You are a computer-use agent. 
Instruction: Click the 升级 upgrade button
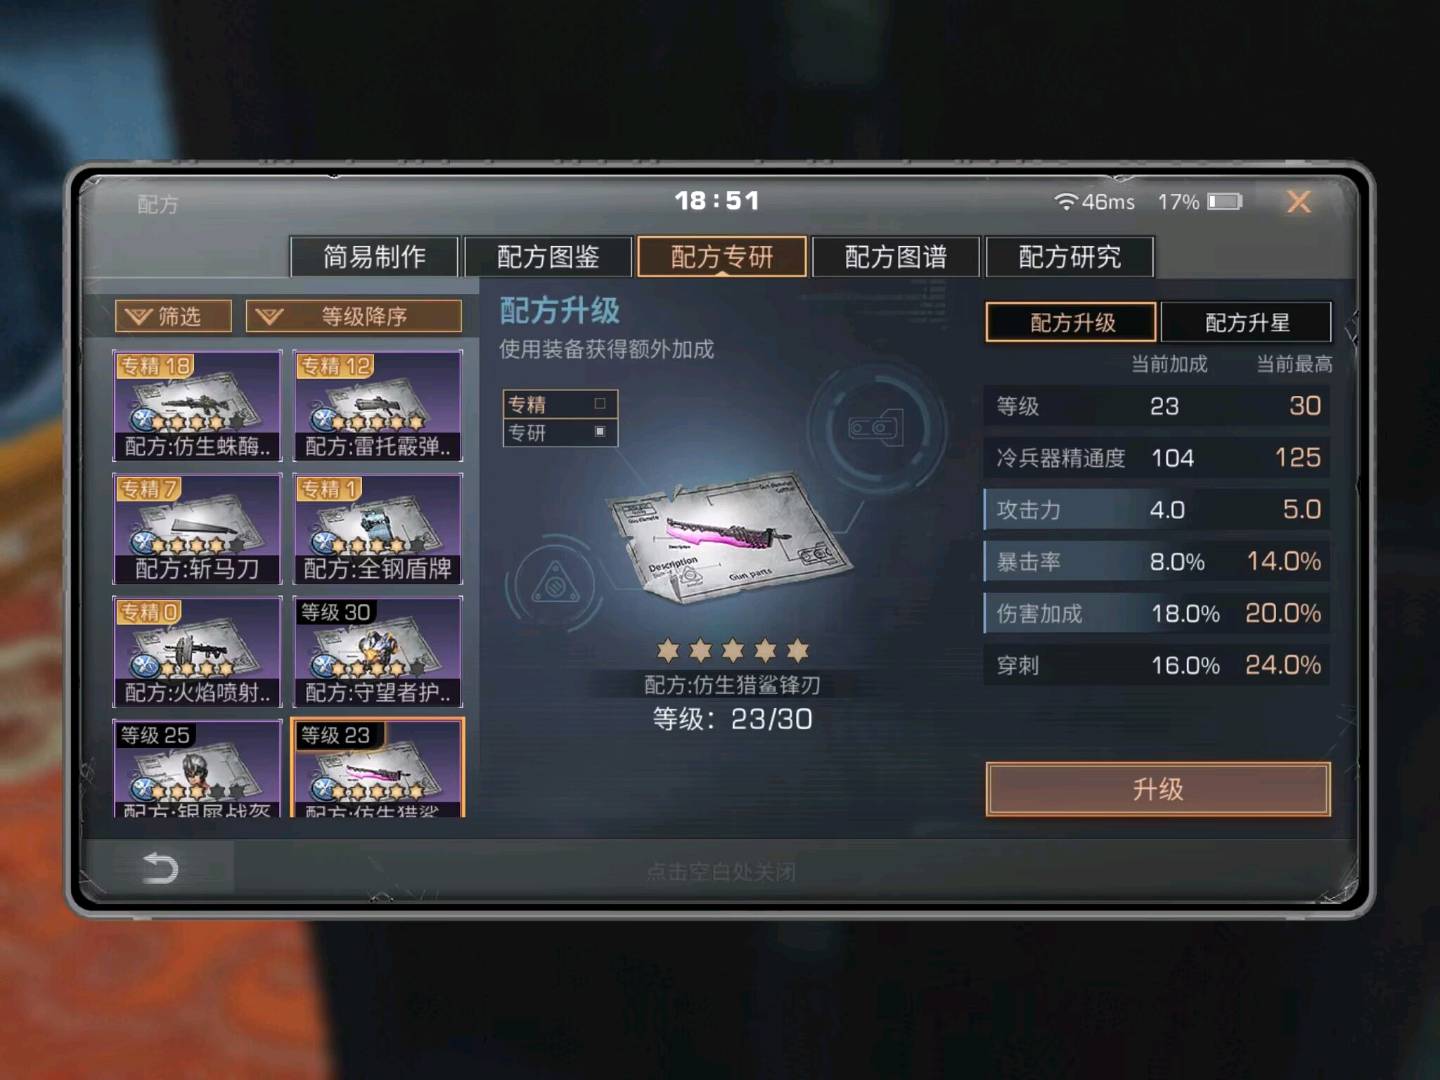[x=1158, y=790]
